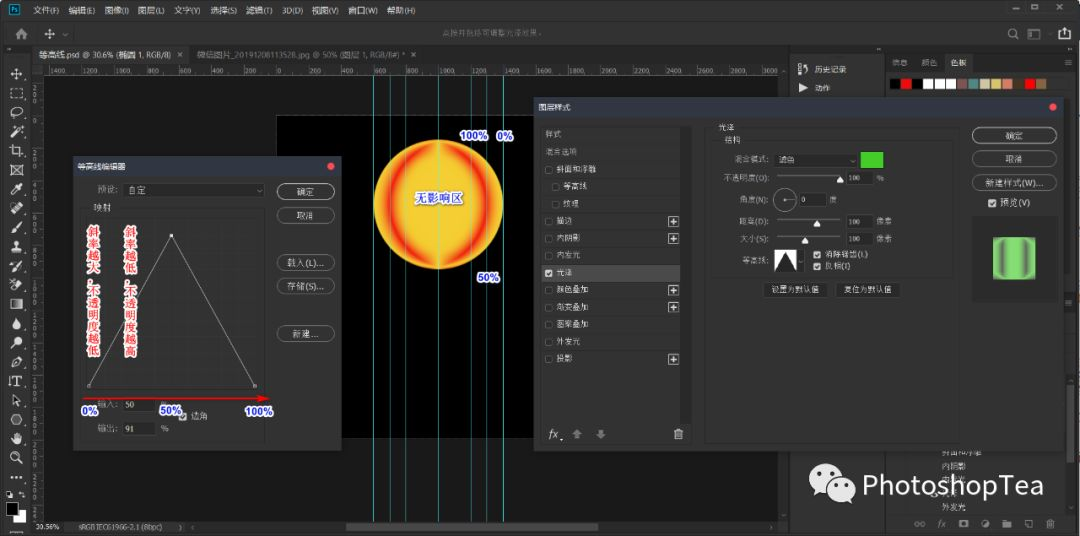Add another 描边 effect with plus button
Screen dimensions: 1080x536
673,221
